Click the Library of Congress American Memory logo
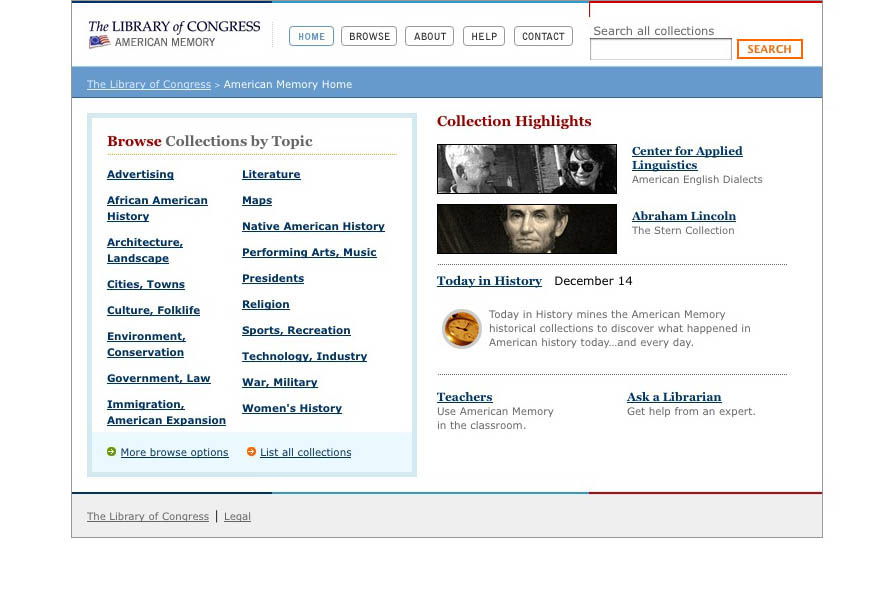 tap(173, 34)
